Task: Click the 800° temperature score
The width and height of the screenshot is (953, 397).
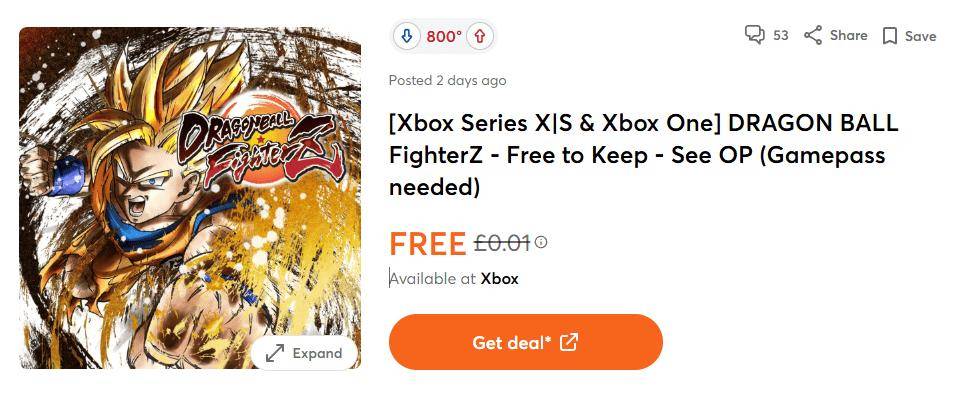Action: 444,36
